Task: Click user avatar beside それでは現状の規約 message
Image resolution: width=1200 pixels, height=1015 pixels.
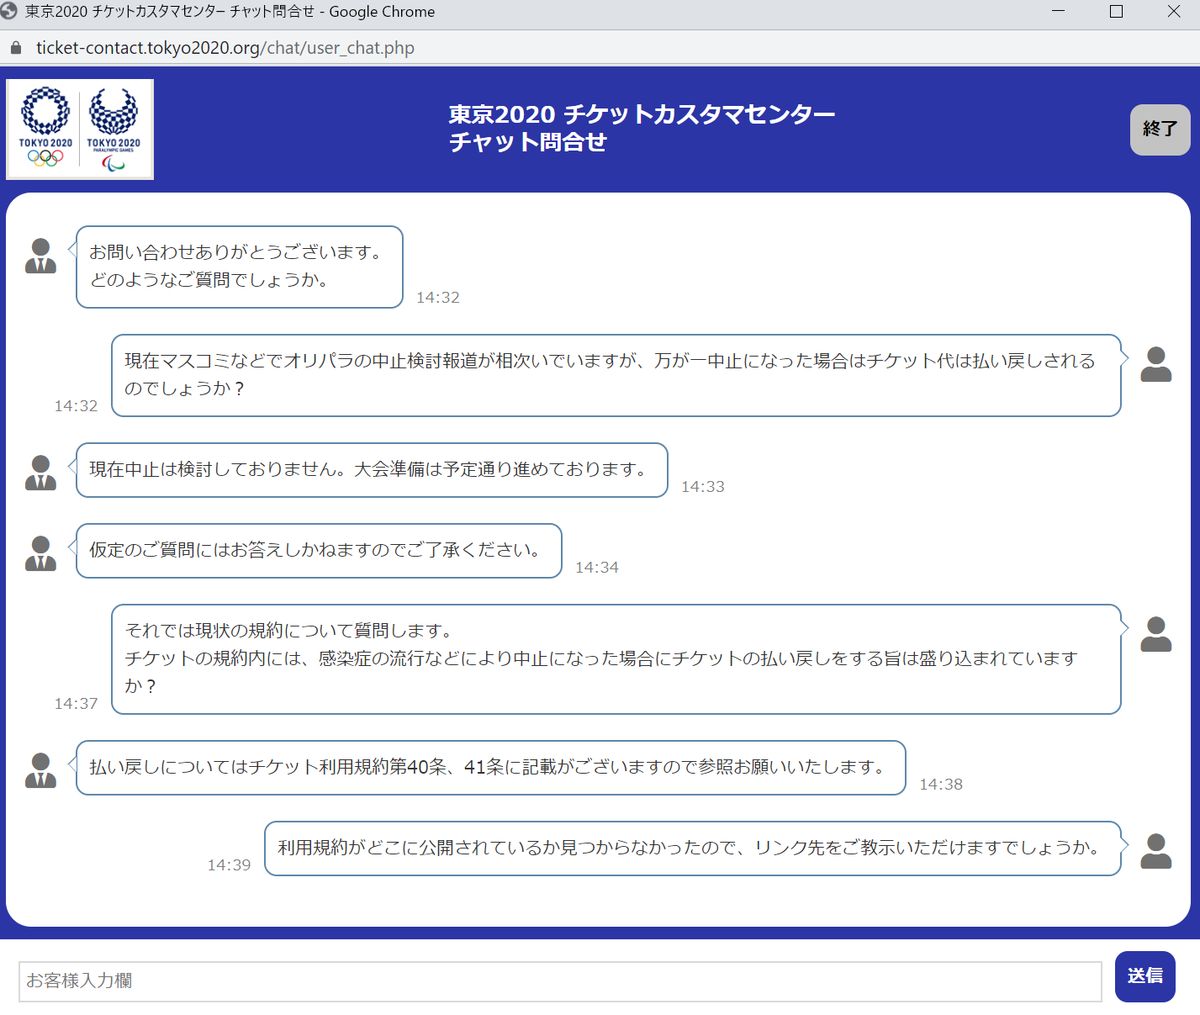Action: (x=1156, y=634)
